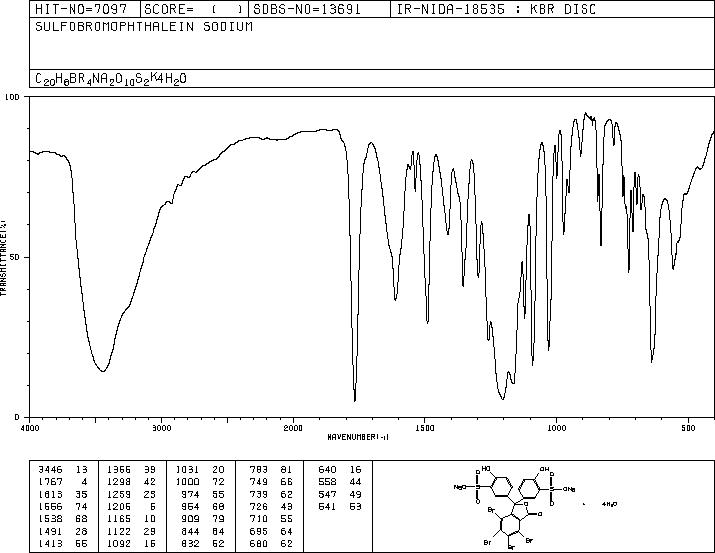
Task: Select peak table entry 680
Action: 271,544
